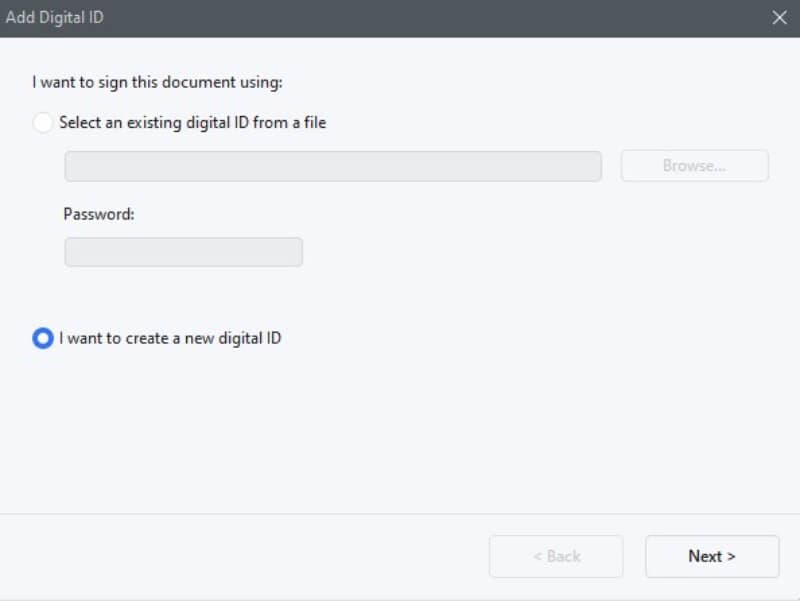Click the empty radio circle icon
Screen dimensions: 800x601
pyautogui.click(x=43, y=123)
